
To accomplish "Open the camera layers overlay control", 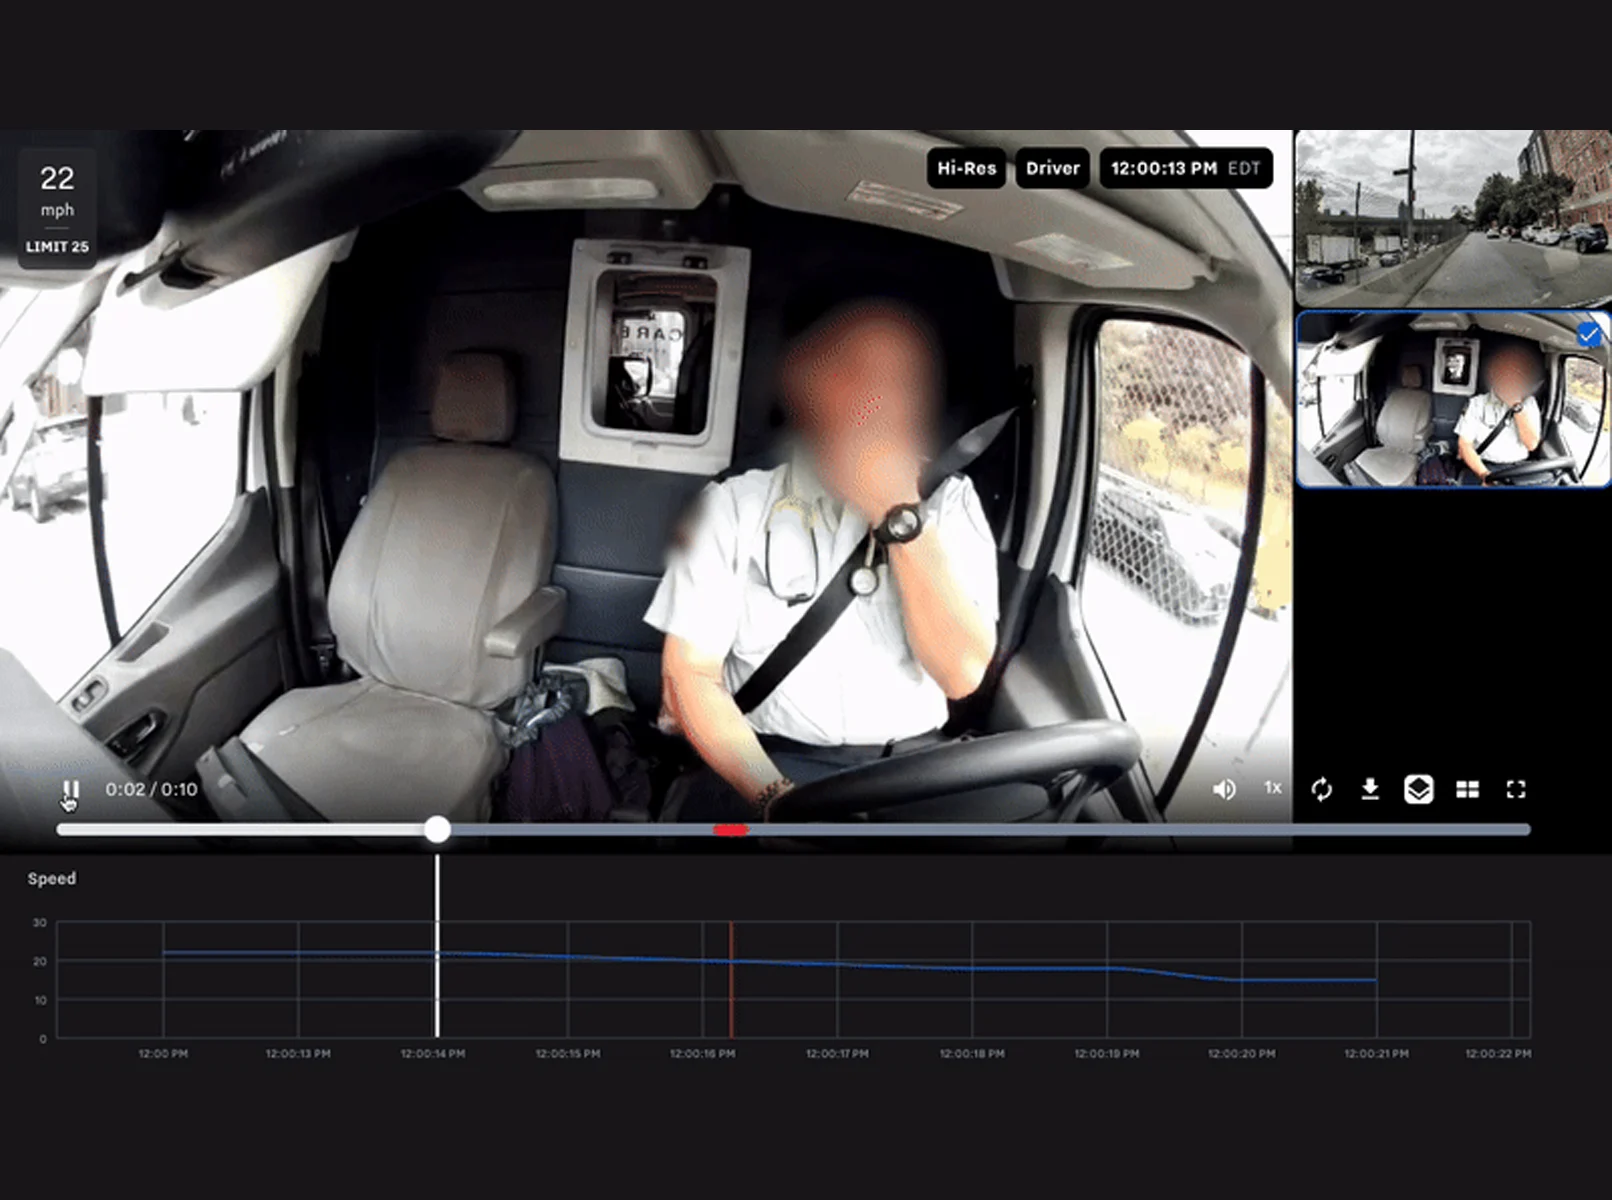I will point(1419,789).
